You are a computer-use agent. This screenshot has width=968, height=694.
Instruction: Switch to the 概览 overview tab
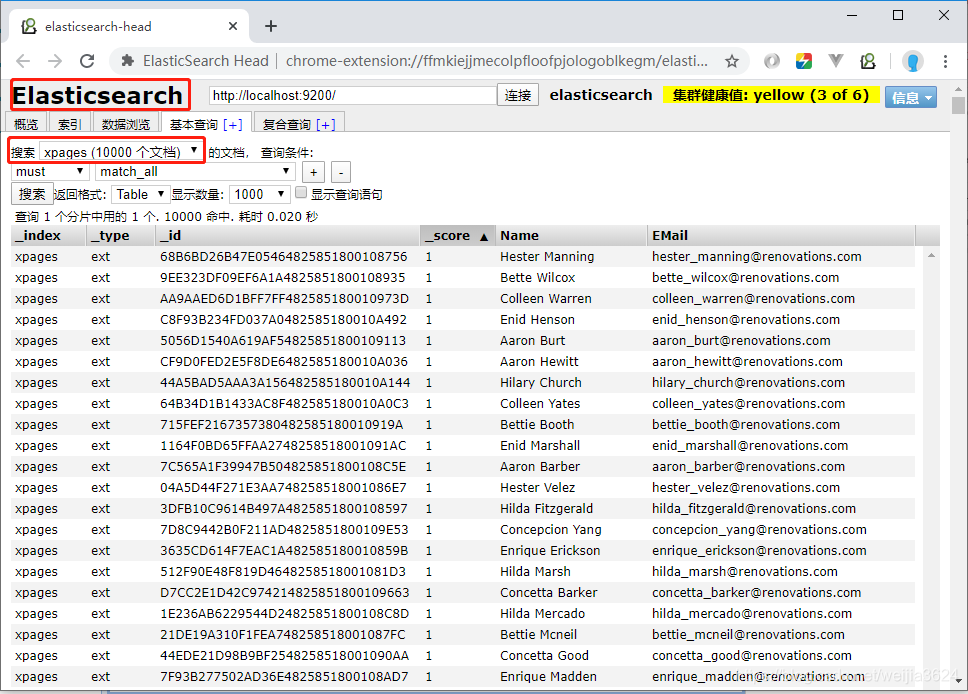coord(26,124)
